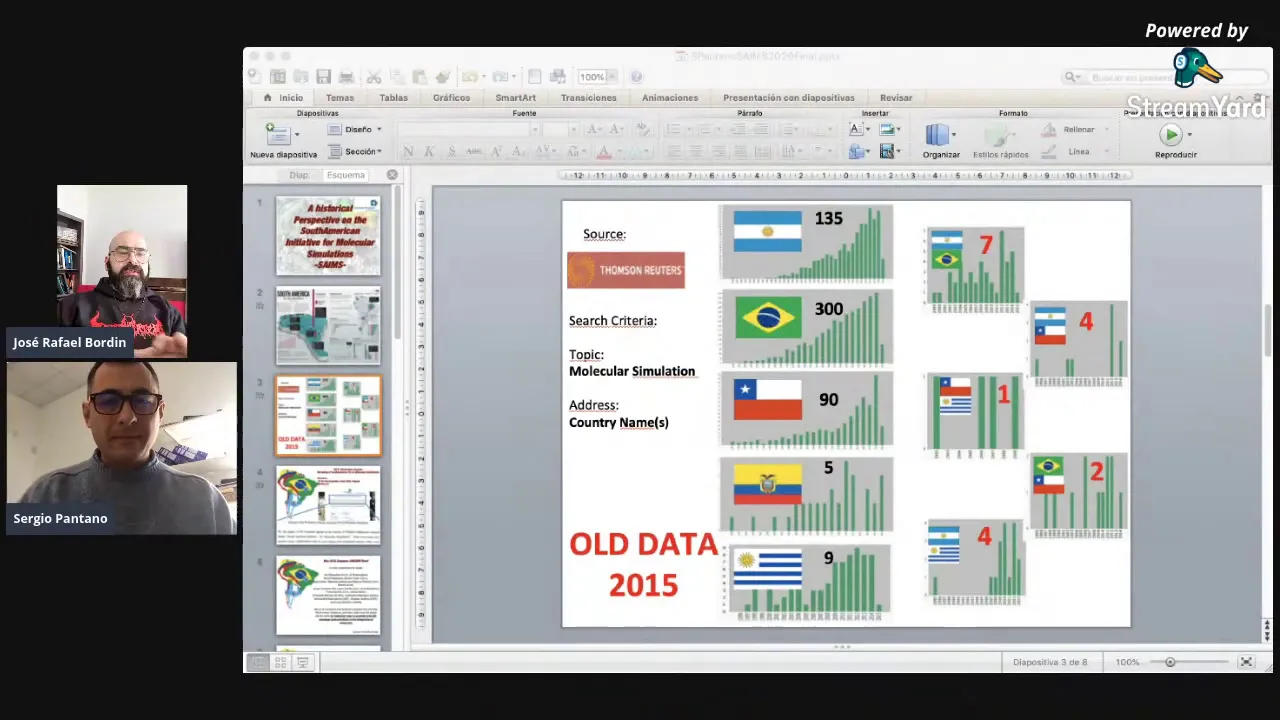Expand the Nueva diapositiva arrow
The height and width of the screenshot is (720, 1280).
tap(297, 135)
